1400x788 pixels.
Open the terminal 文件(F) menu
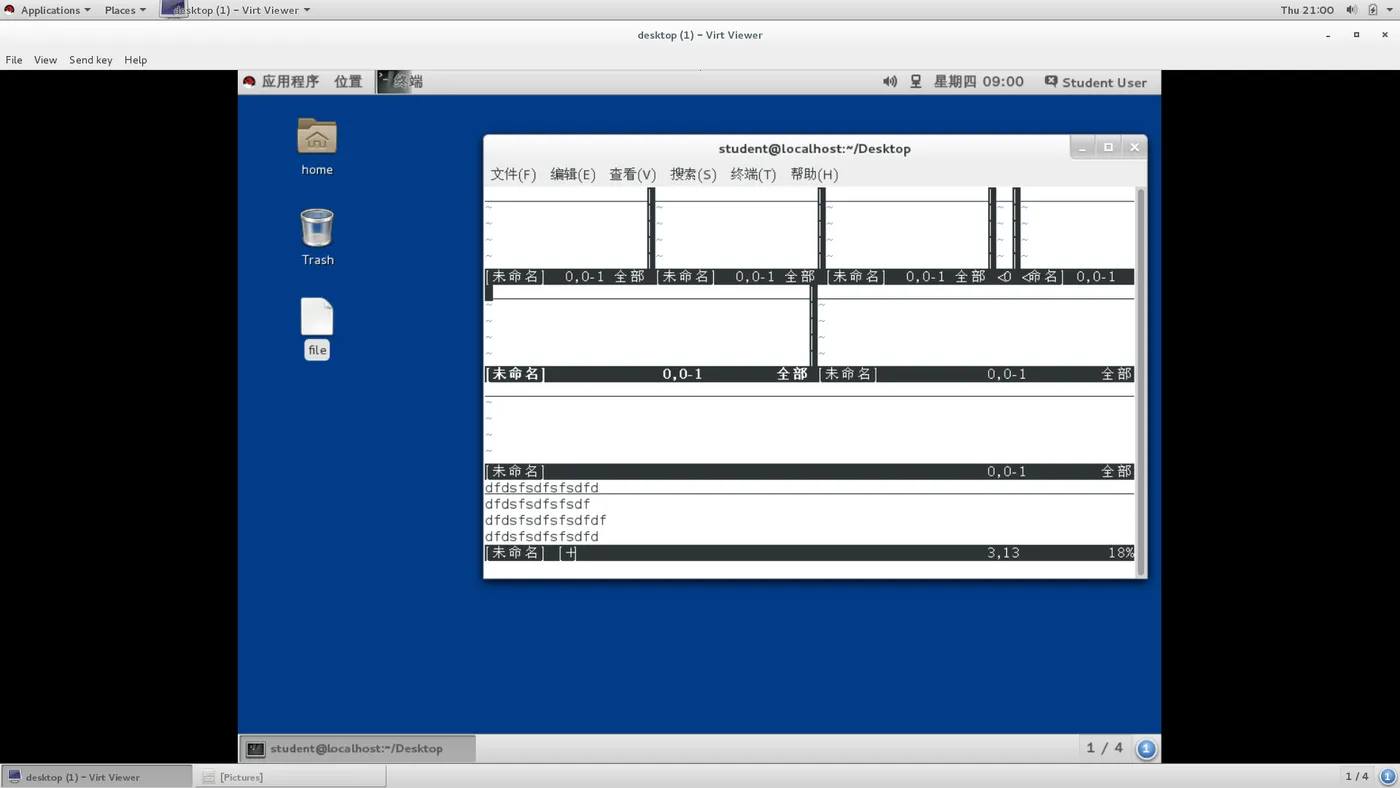pos(513,174)
